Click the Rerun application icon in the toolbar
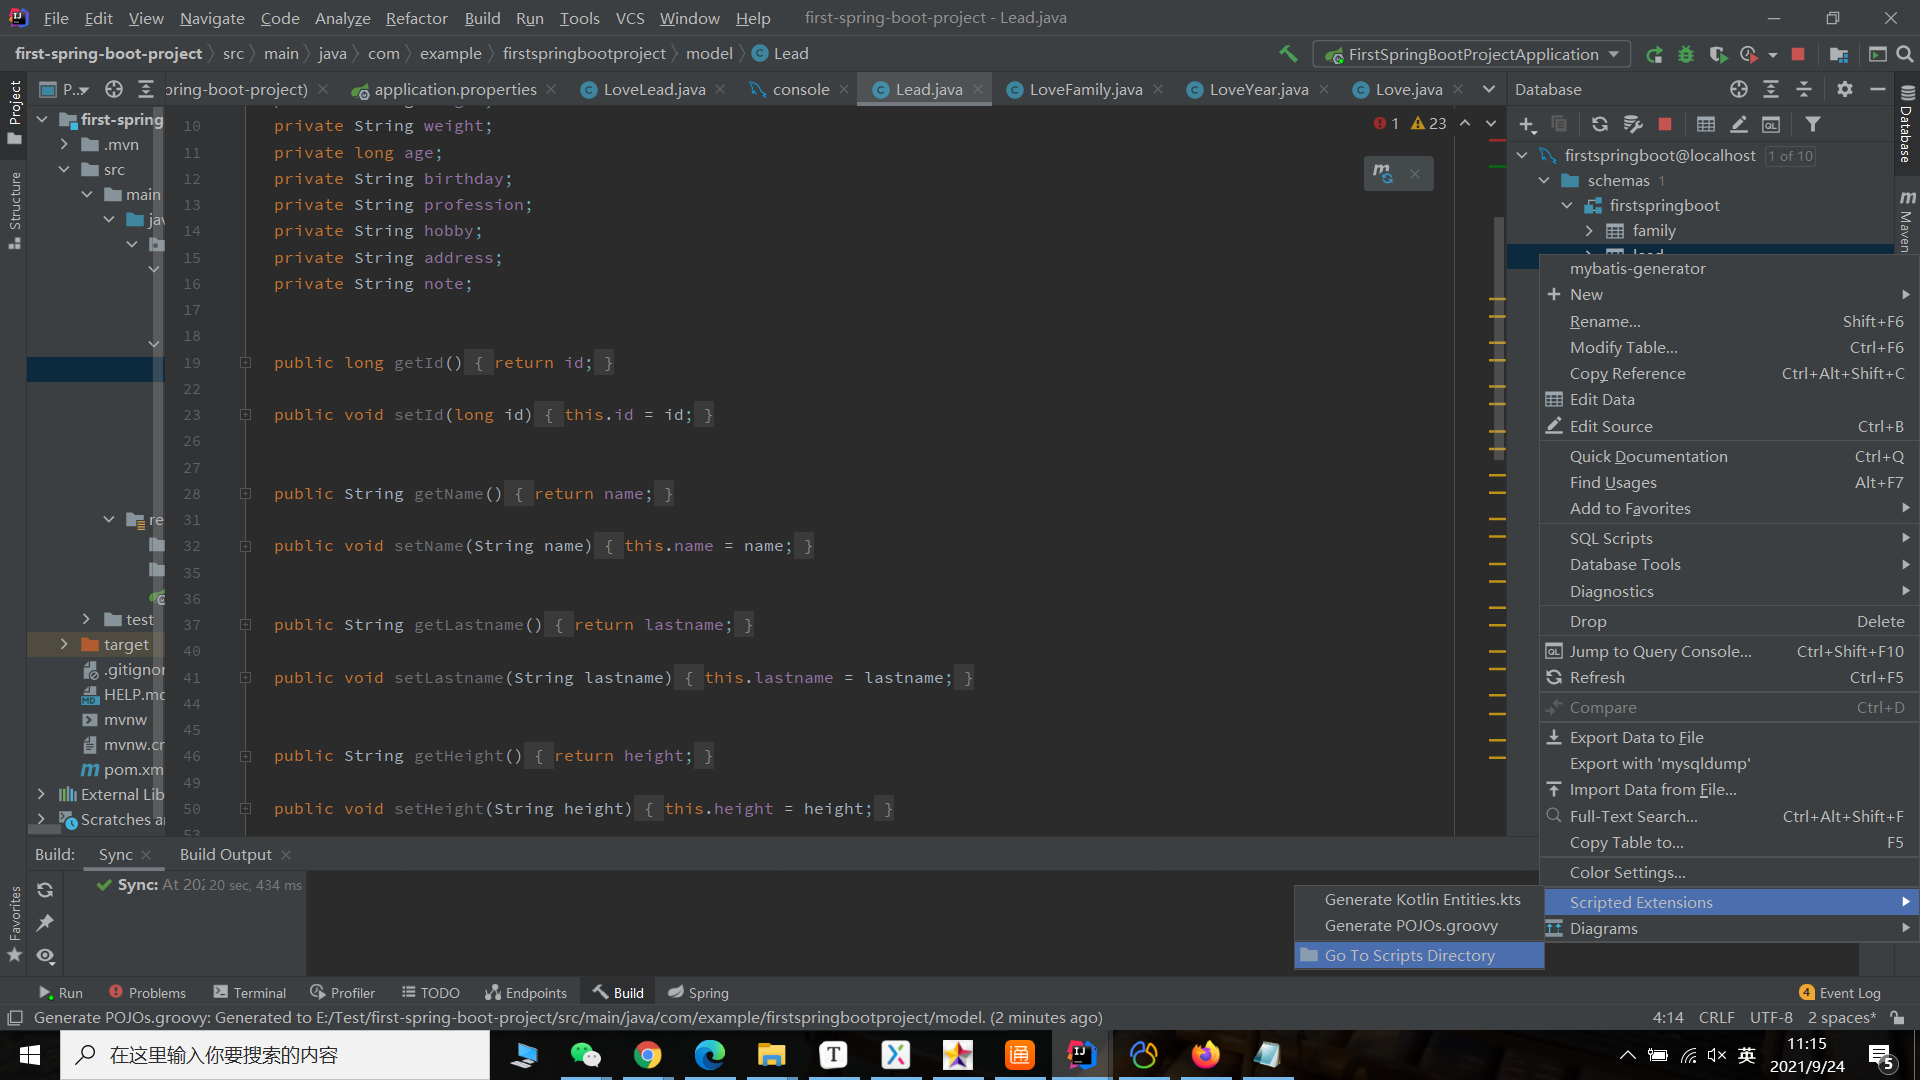The height and width of the screenshot is (1080, 1920). pyautogui.click(x=1655, y=54)
